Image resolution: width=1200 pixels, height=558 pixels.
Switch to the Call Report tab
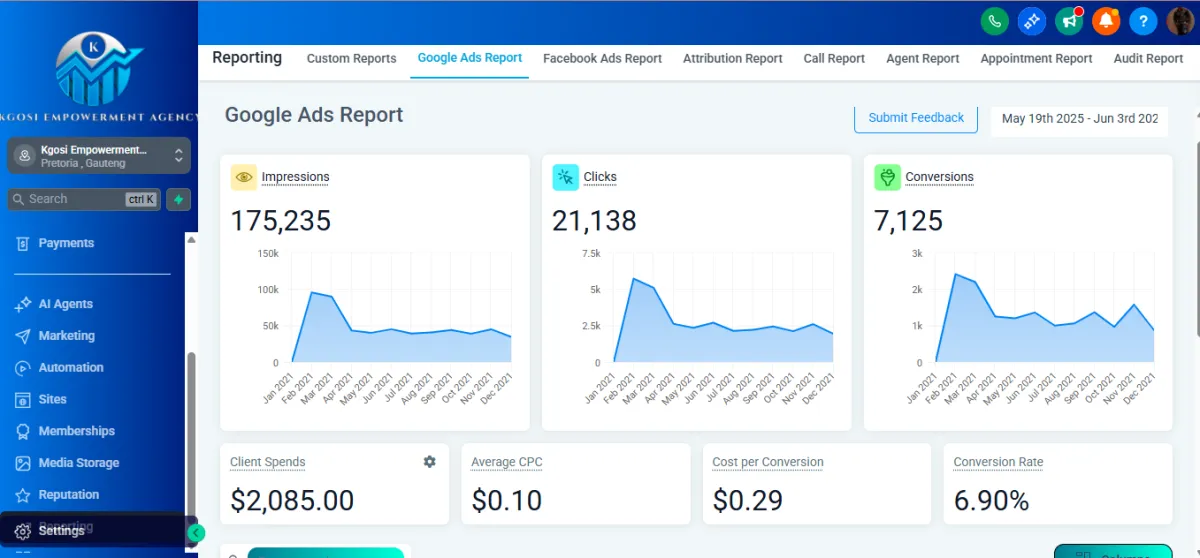click(834, 59)
